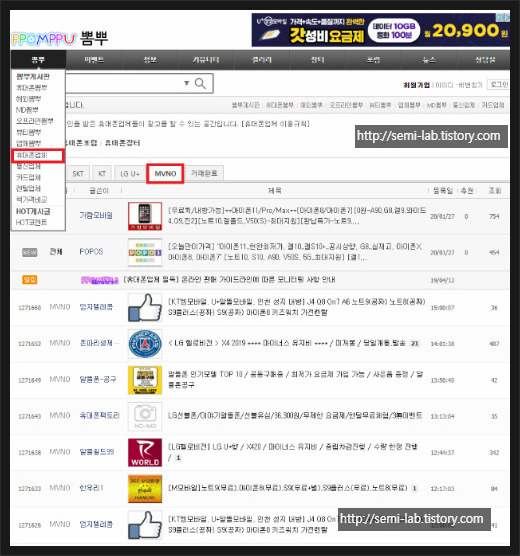Open the 이벤트 navigation menu
This screenshot has width=520, height=556.
click(94, 60)
